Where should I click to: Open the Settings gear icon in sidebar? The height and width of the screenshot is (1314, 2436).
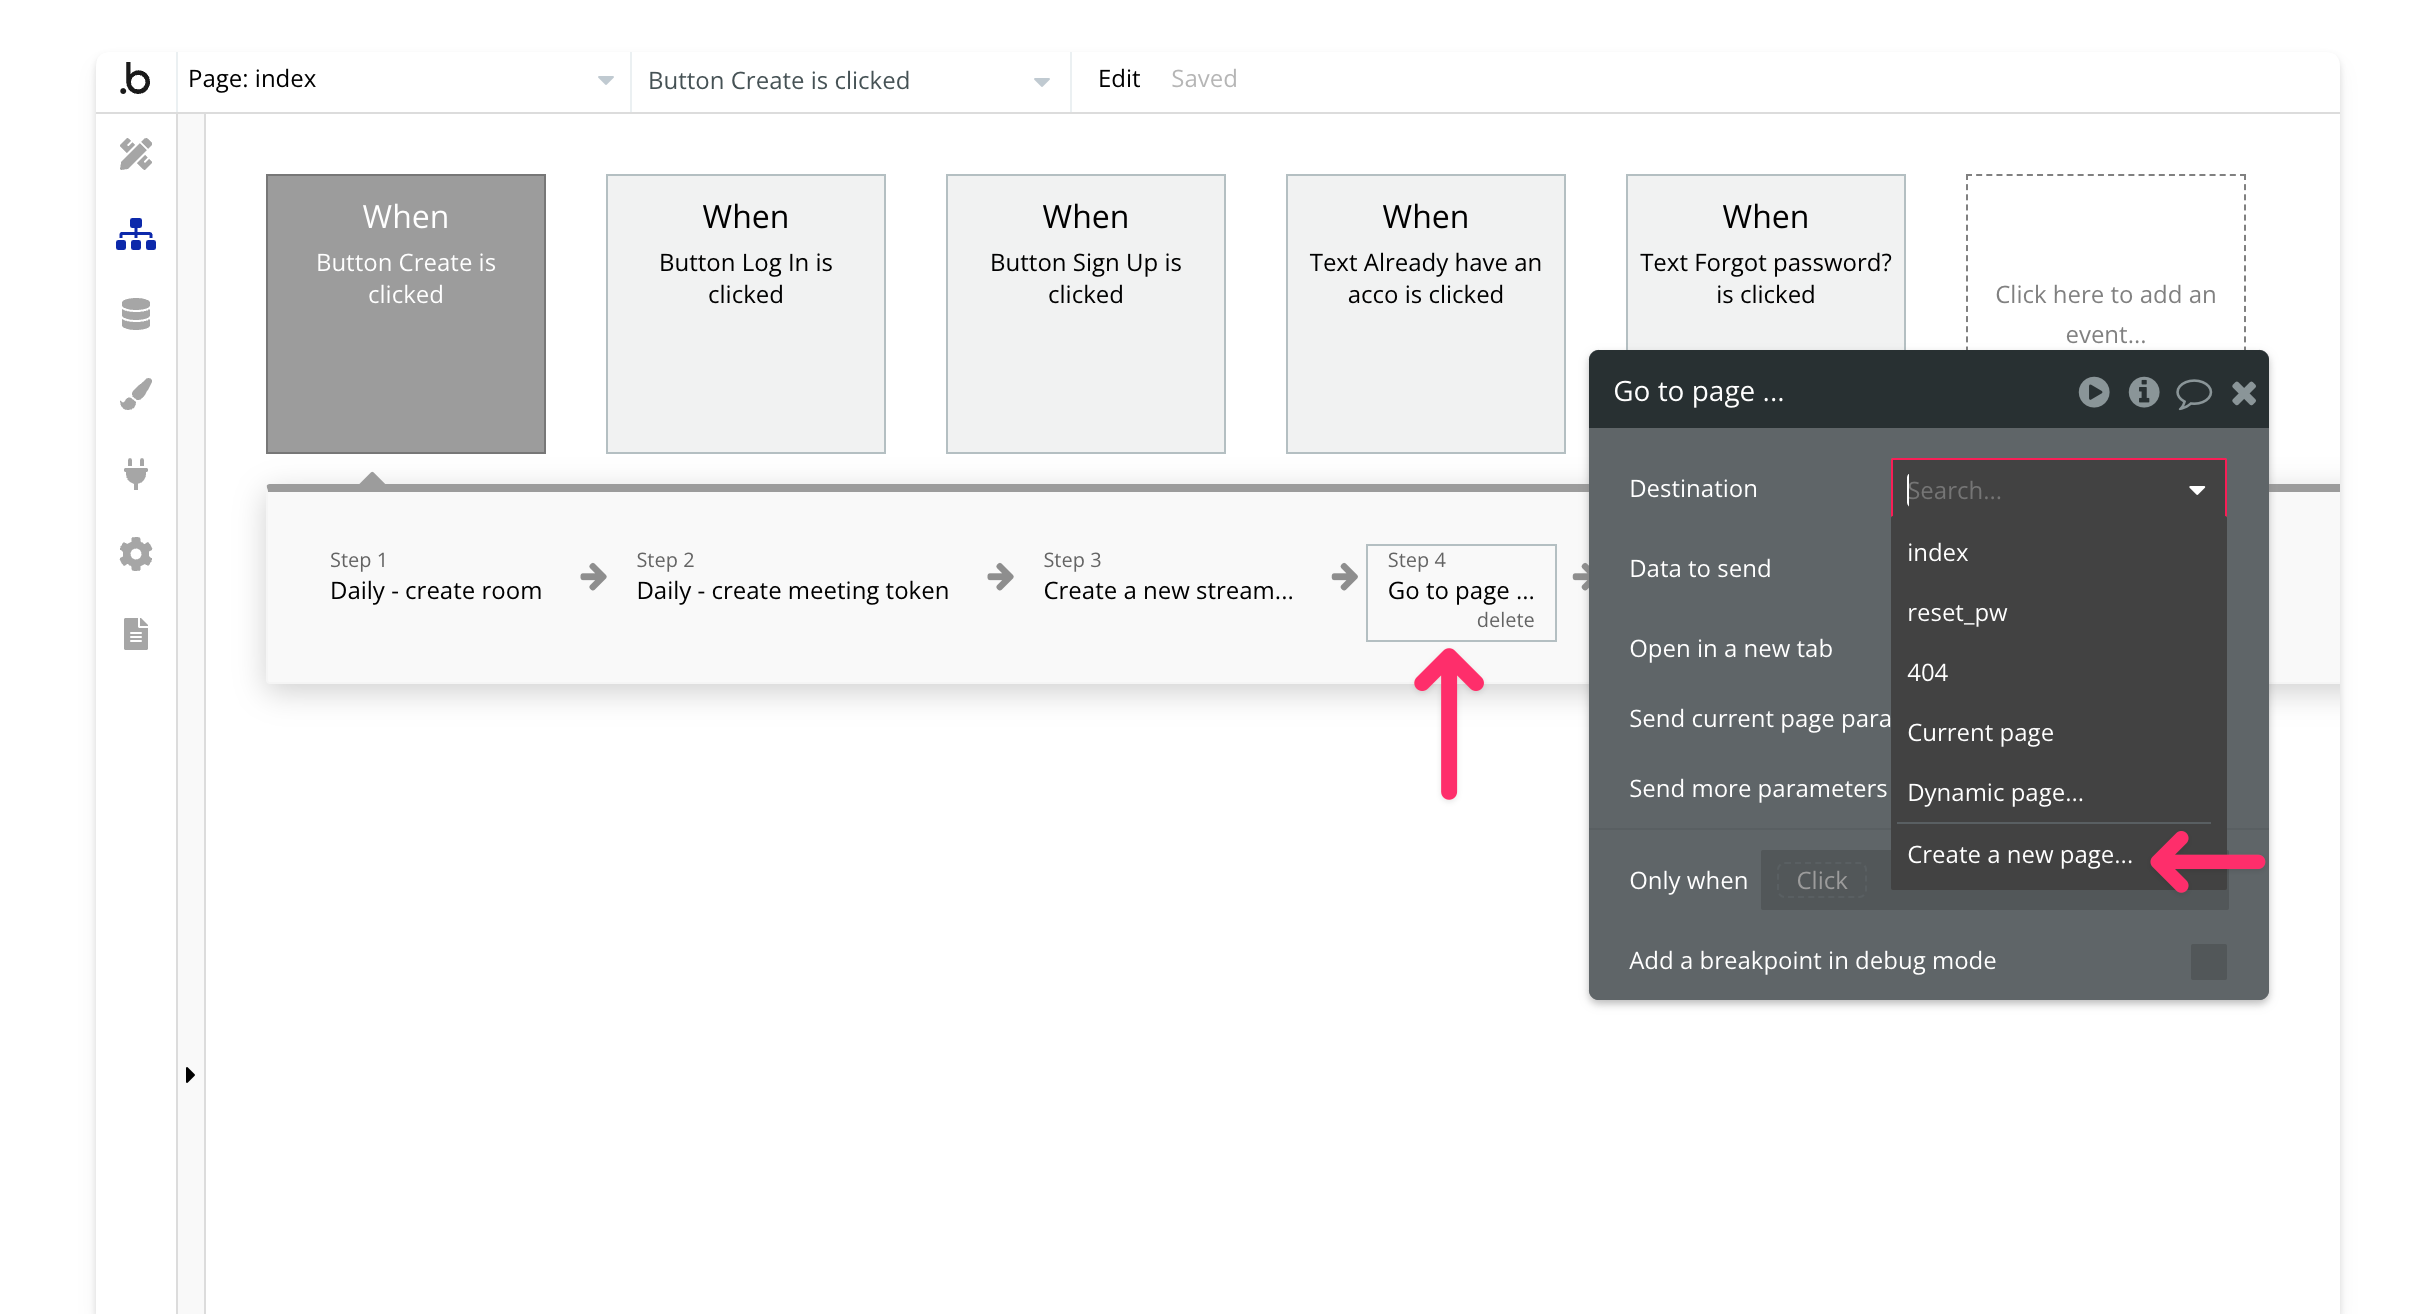click(x=136, y=553)
